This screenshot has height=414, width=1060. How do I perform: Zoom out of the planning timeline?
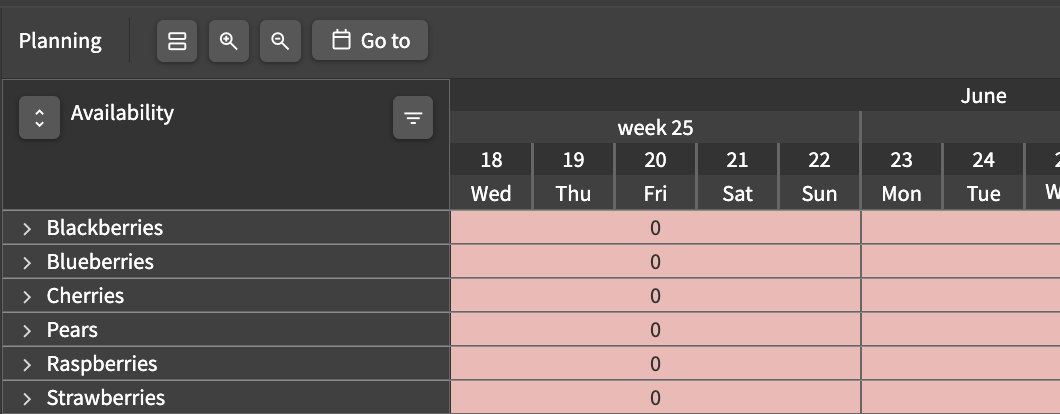click(x=280, y=41)
